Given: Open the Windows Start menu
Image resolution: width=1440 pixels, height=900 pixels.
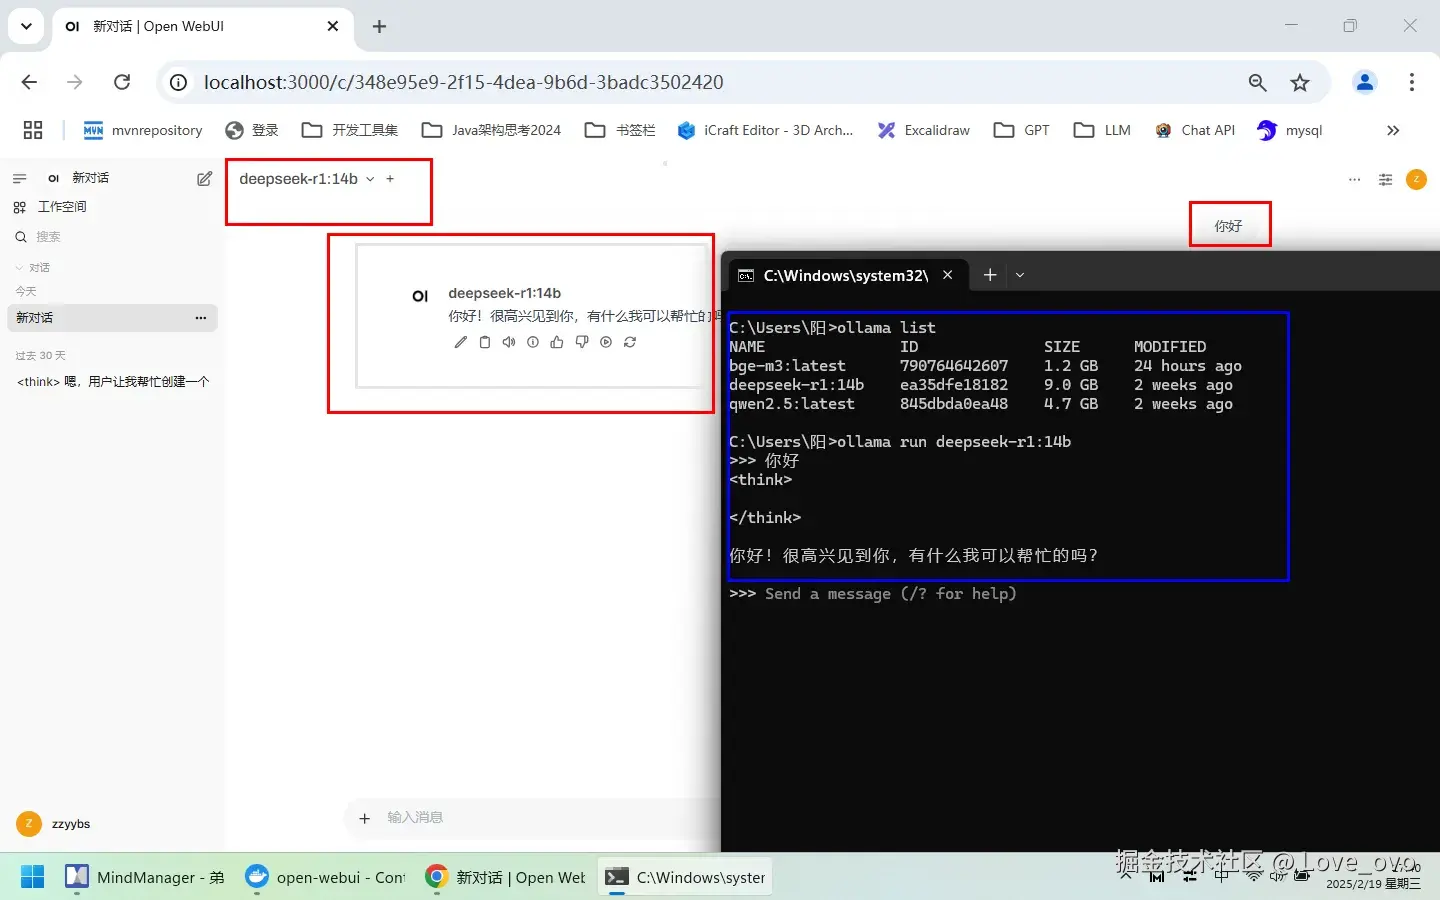Looking at the screenshot, I should click(32, 877).
